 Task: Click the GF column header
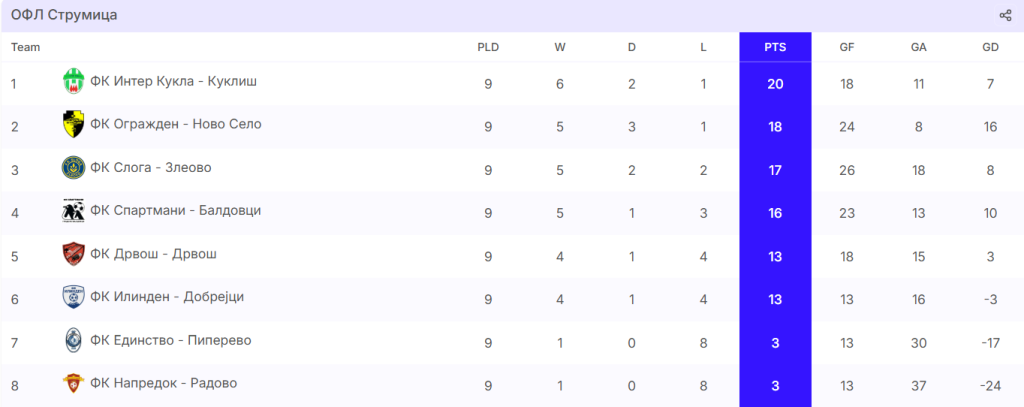[x=847, y=47]
